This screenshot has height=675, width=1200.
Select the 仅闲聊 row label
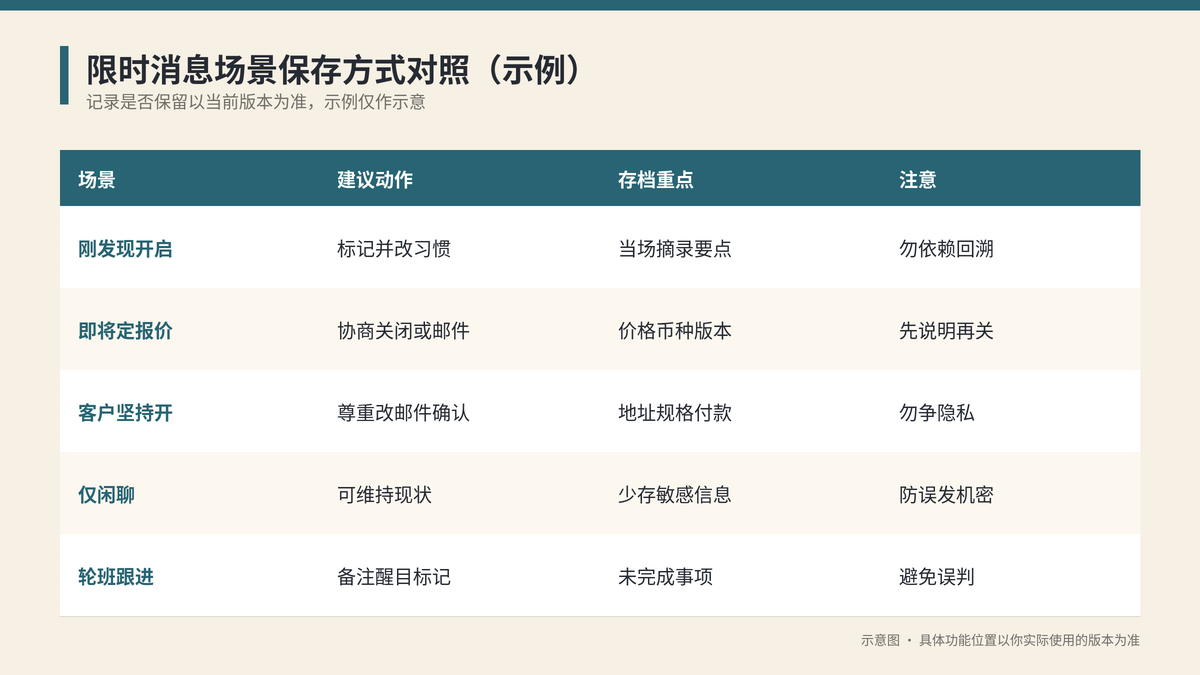106,495
